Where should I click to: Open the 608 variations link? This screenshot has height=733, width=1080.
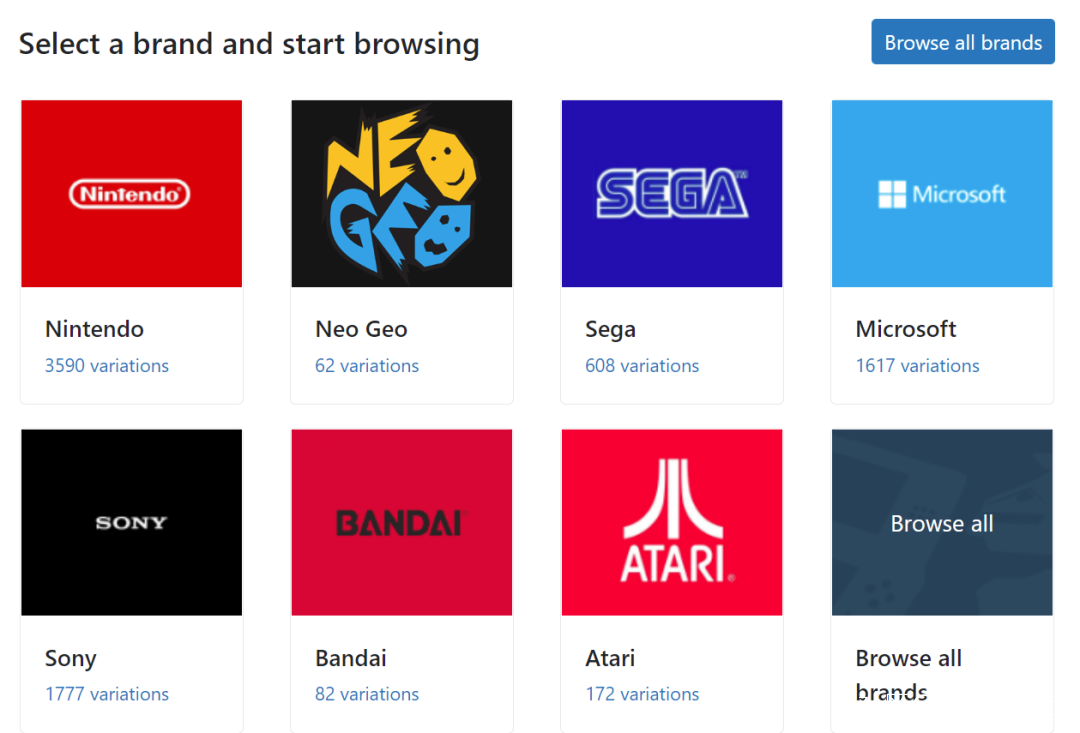[x=642, y=366]
